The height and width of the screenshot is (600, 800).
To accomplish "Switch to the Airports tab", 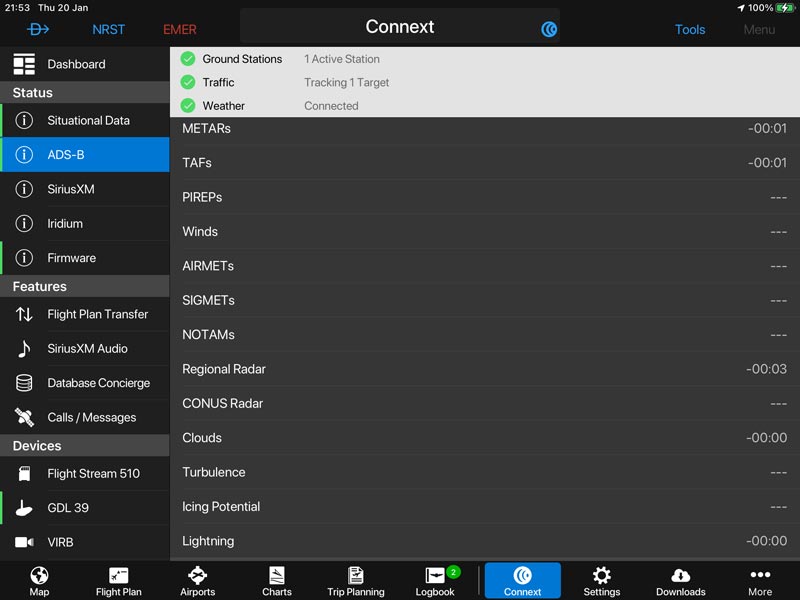I will [197, 581].
